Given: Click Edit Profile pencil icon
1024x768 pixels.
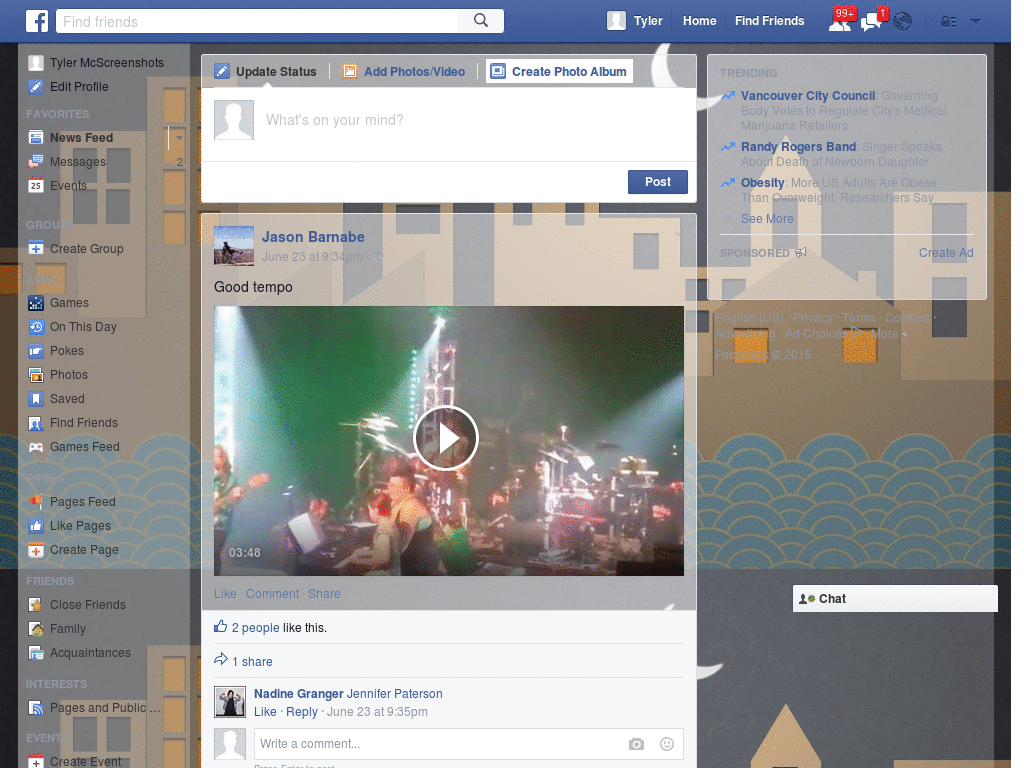Looking at the screenshot, I should (36, 87).
